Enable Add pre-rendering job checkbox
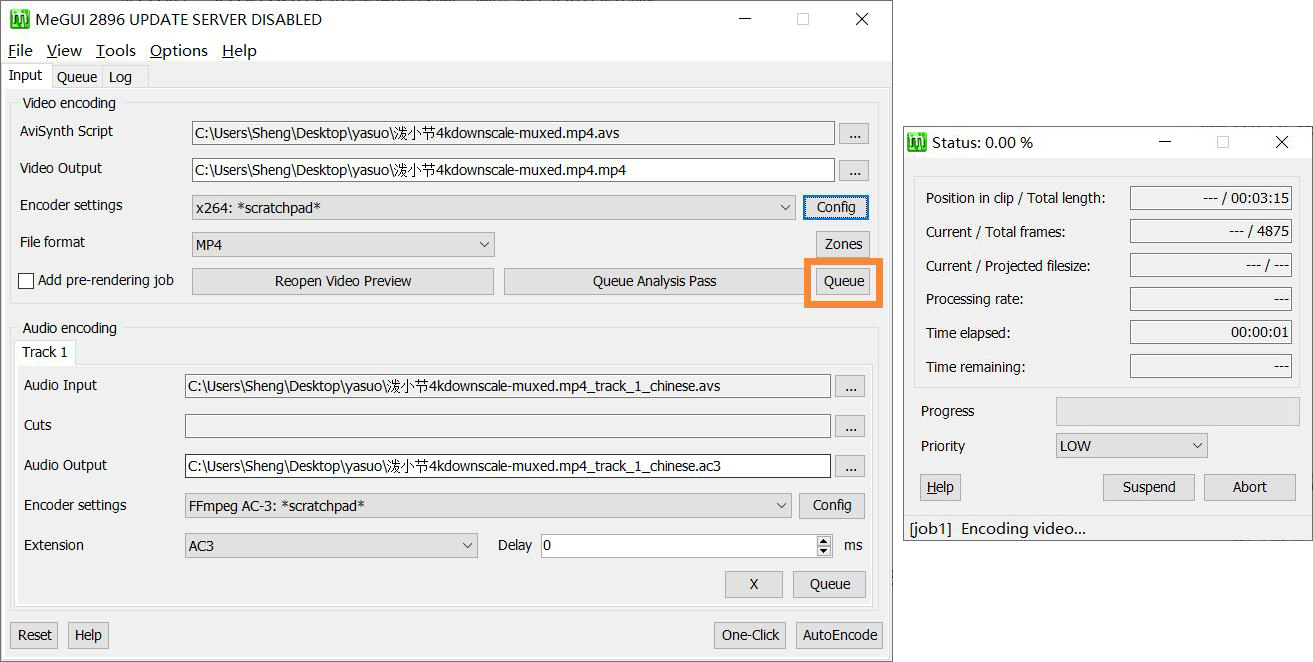 (x=26, y=282)
